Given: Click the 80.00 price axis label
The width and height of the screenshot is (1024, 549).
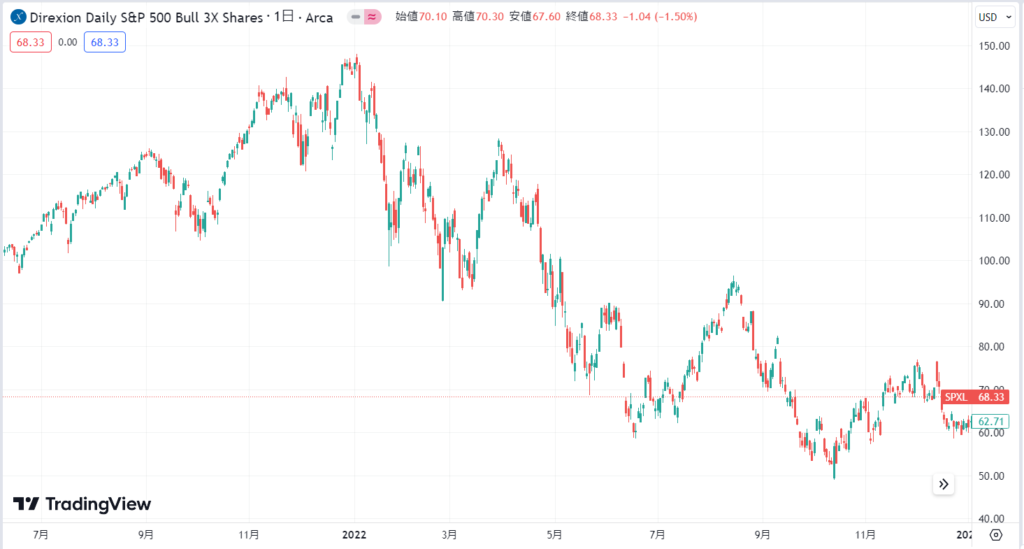Looking at the screenshot, I should (x=994, y=347).
